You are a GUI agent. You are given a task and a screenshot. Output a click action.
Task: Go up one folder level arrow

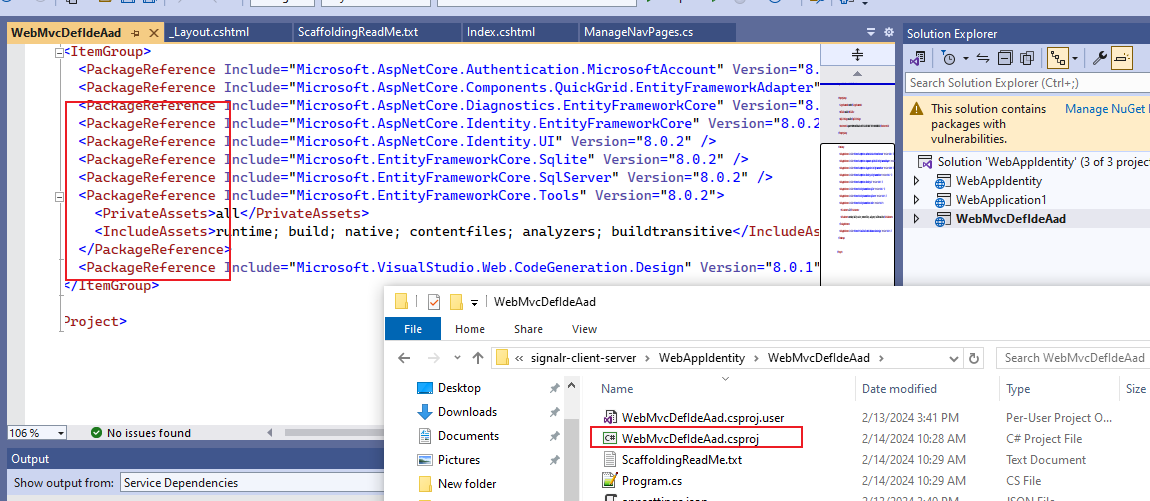(x=478, y=358)
